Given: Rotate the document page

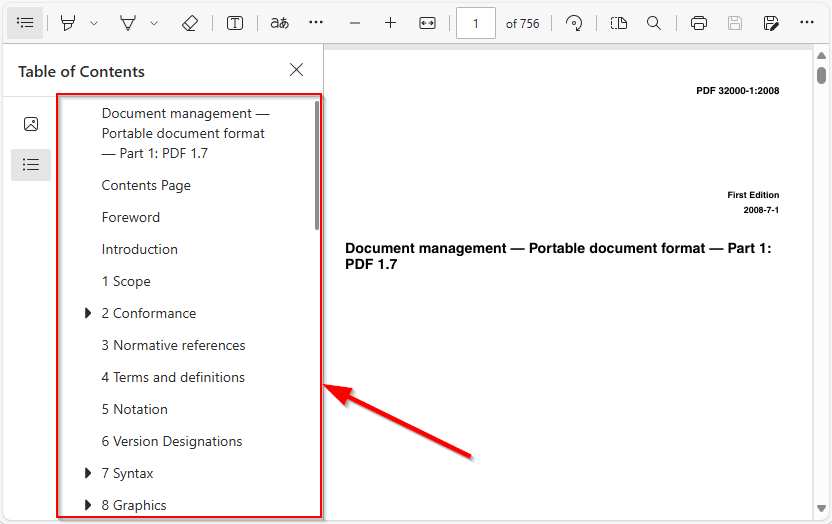Looking at the screenshot, I should tap(574, 23).
